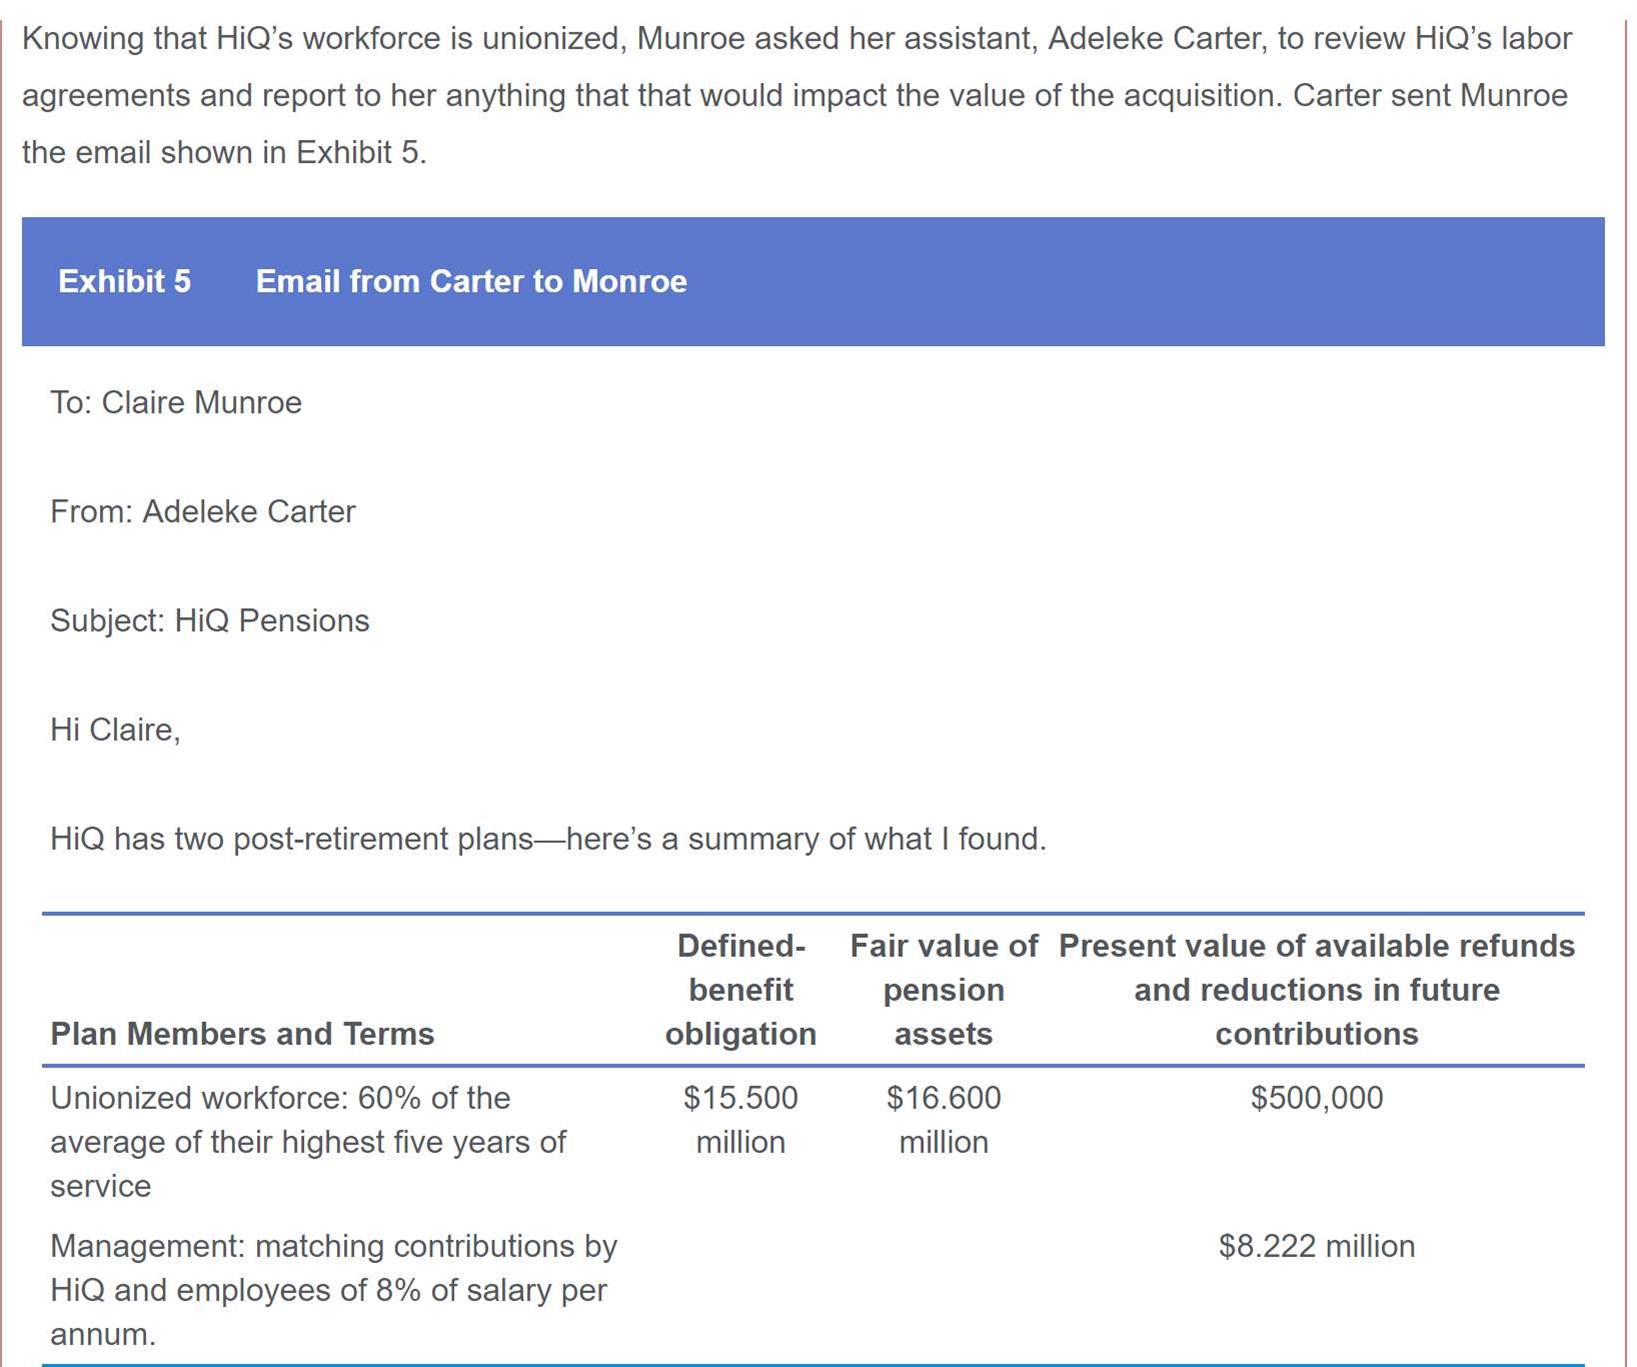Click the 'Defined-benefit obligation' column header
The image size is (1637, 1367).
coord(740,989)
